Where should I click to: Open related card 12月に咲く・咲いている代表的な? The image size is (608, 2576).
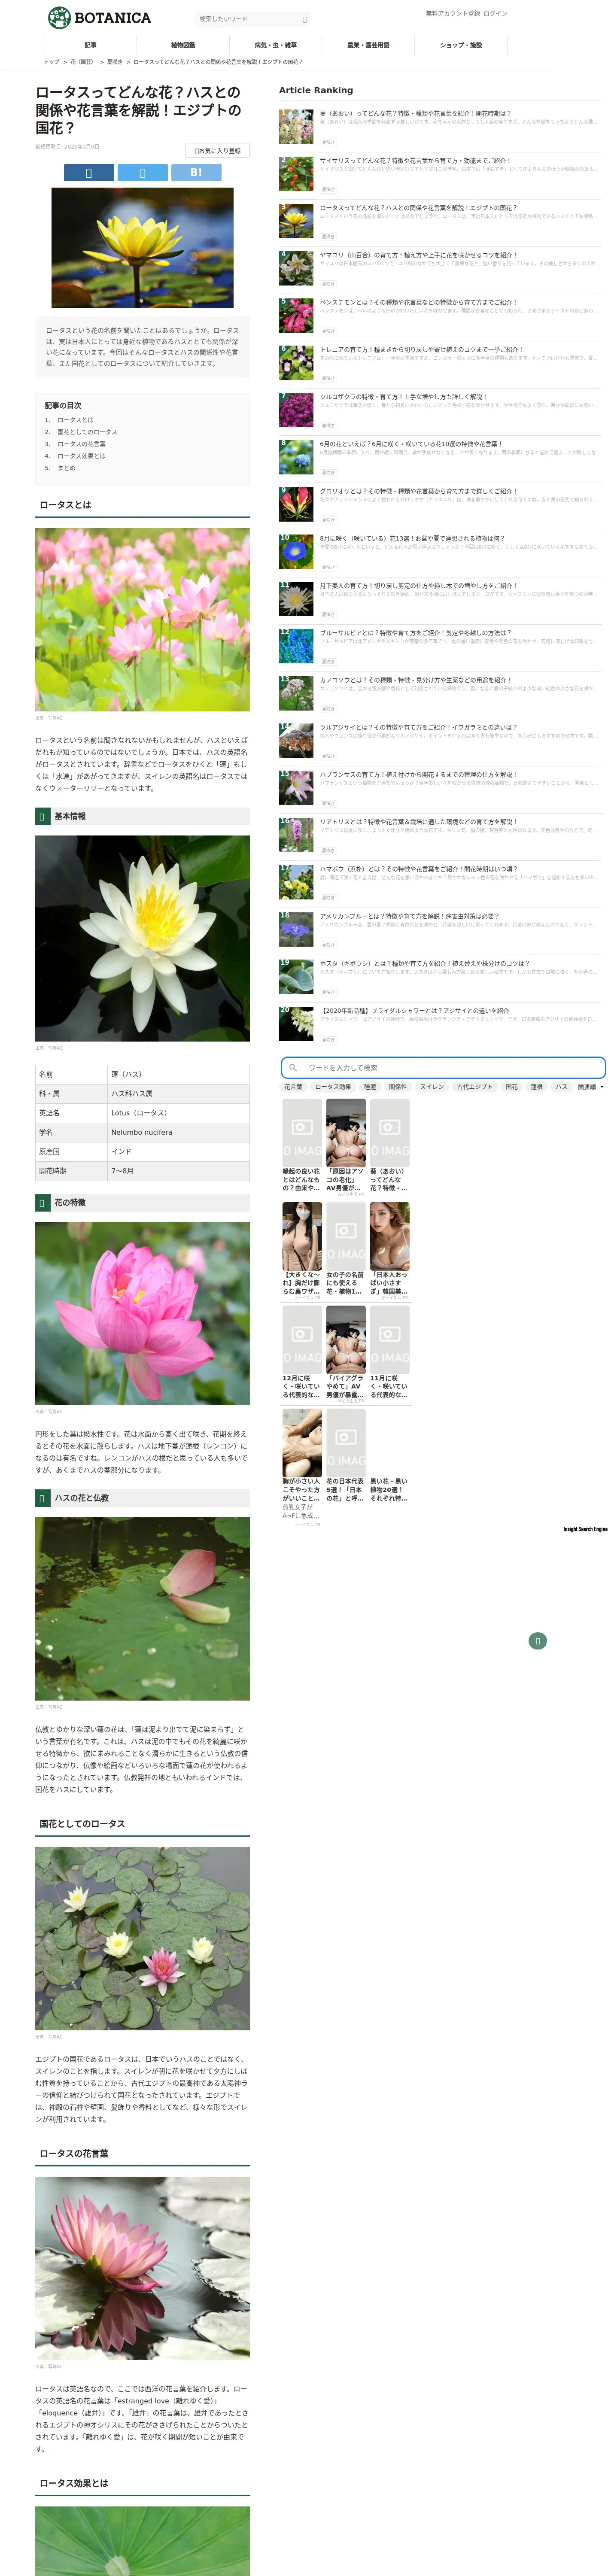[x=302, y=1352]
